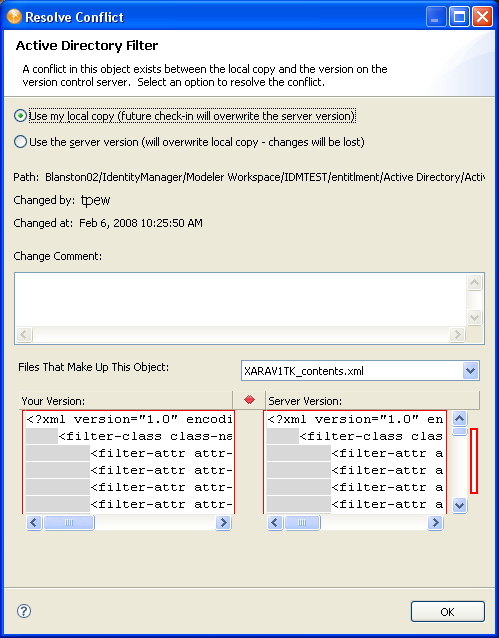Maximize the Resolve Conflict window
The image size is (499, 638).
click(459, 17)
